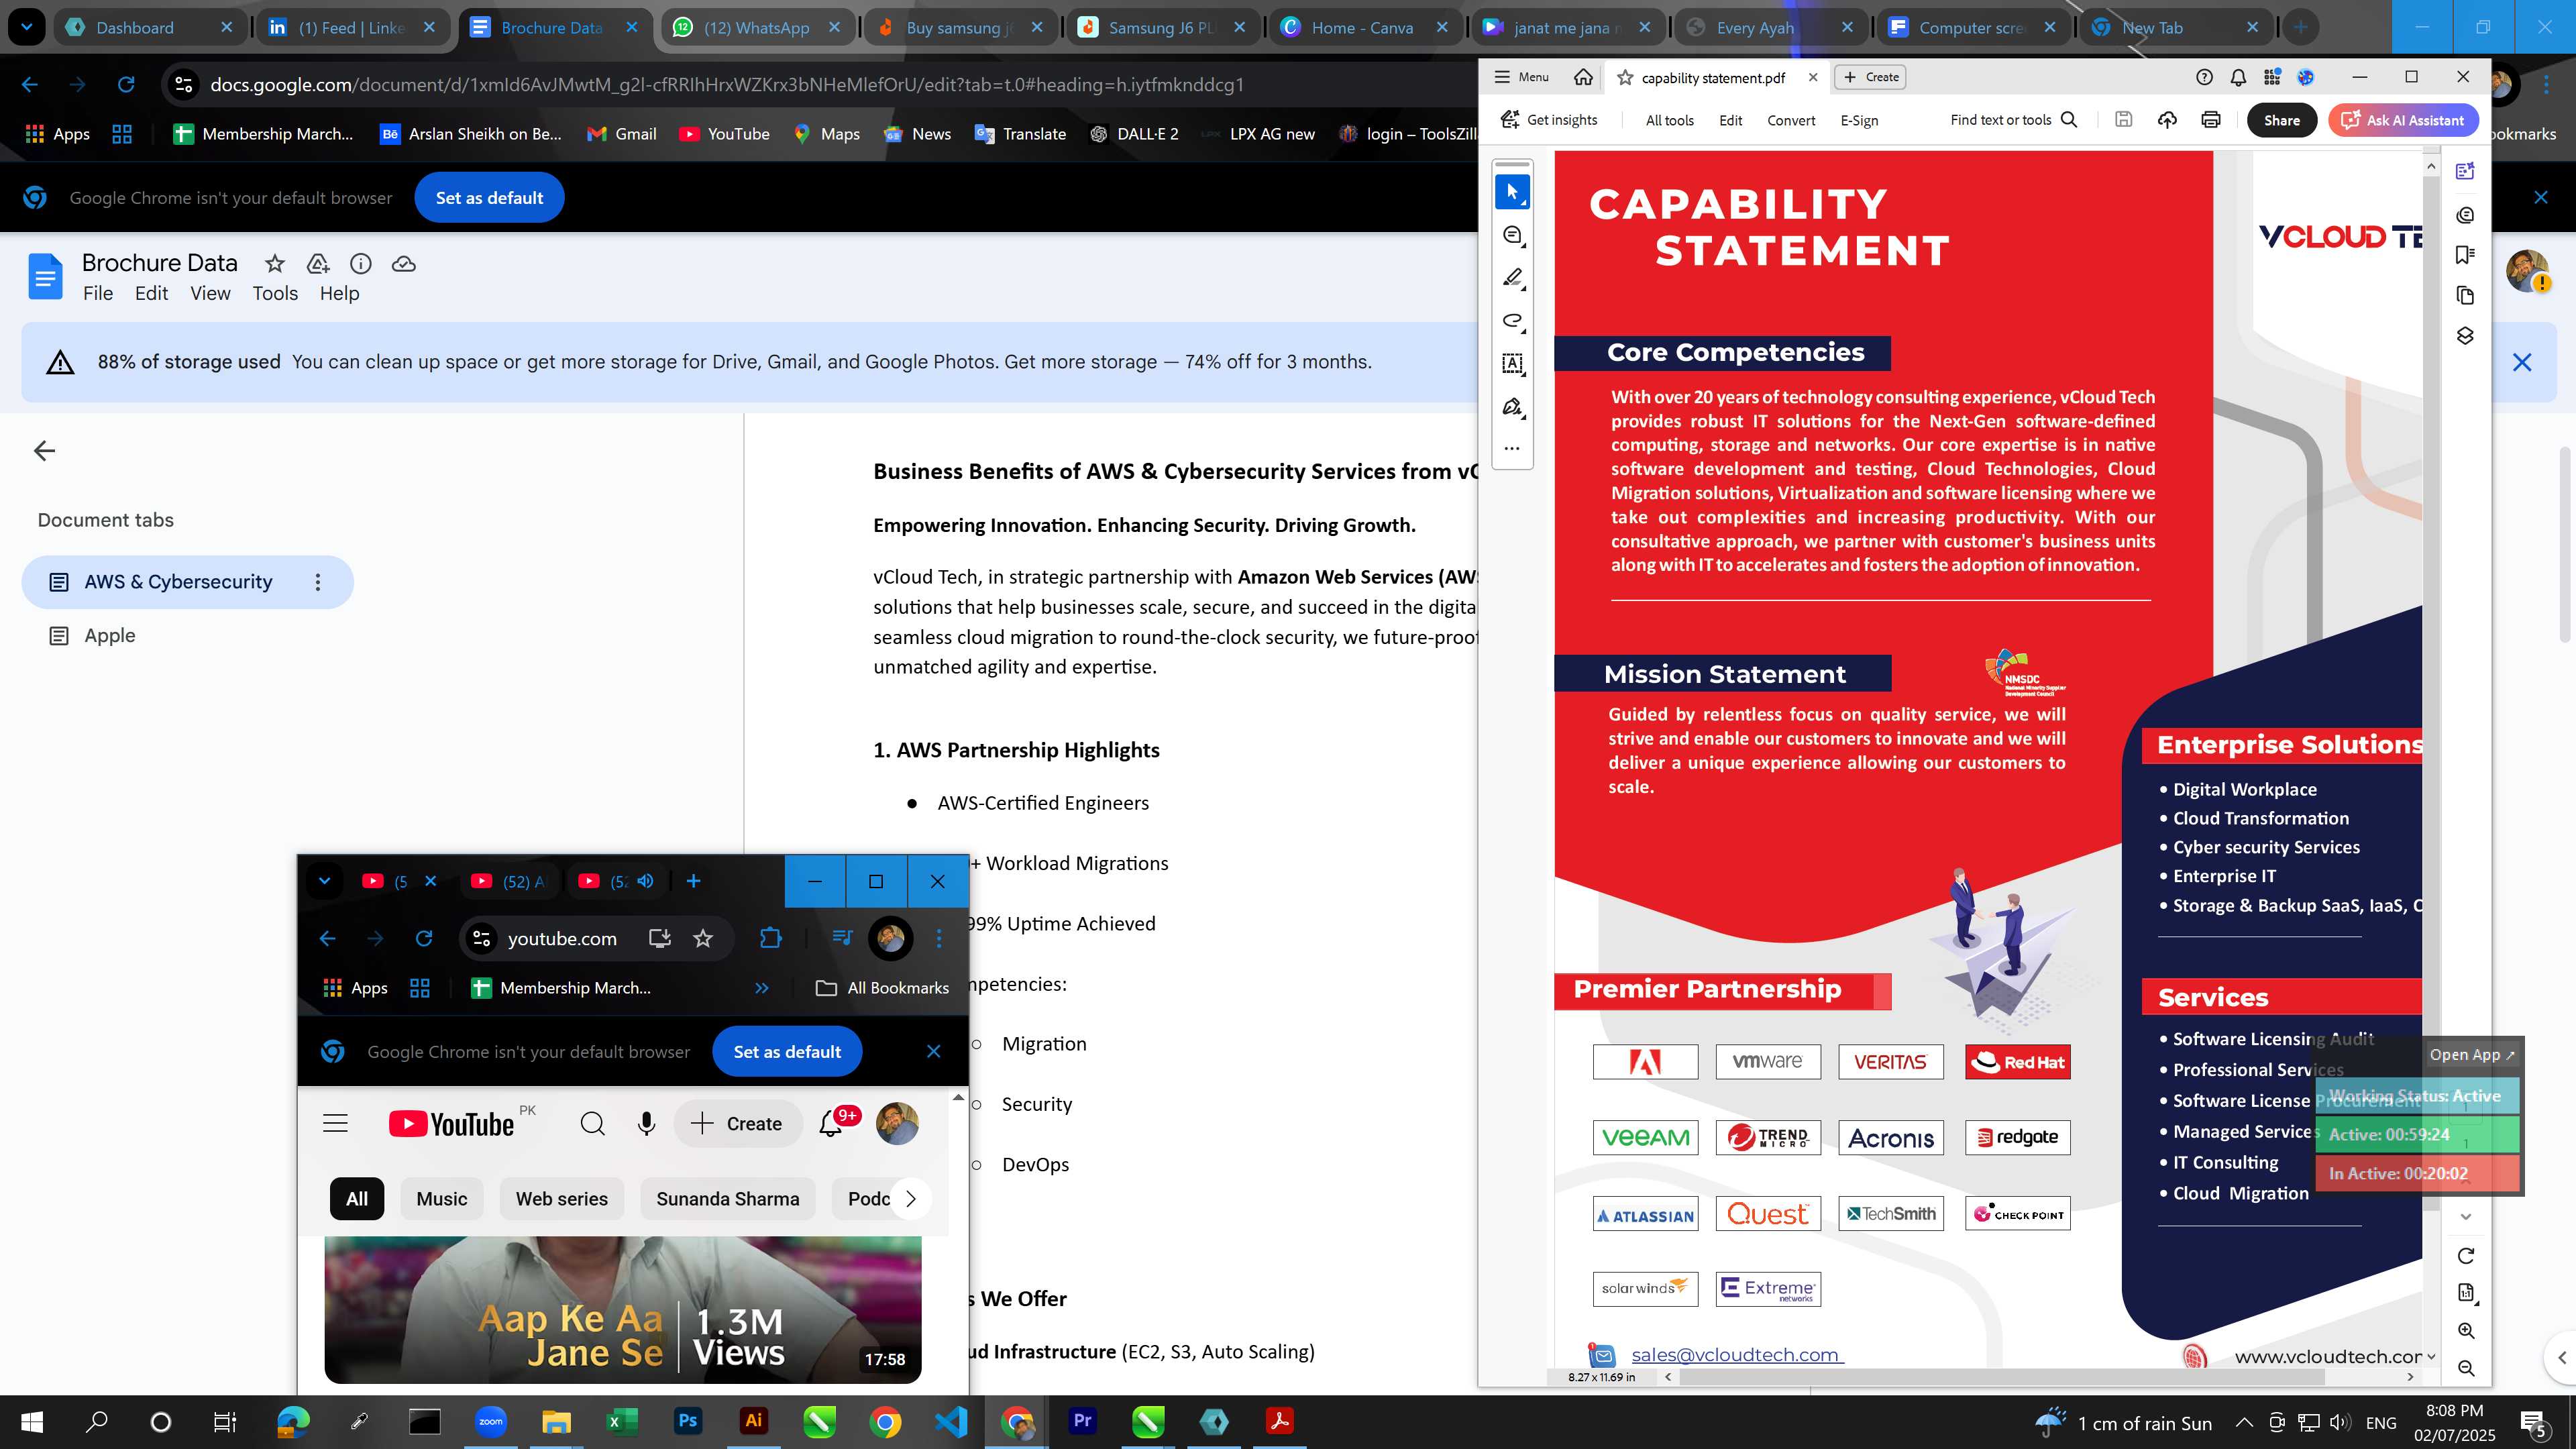Screen dimensions: 2576x1449
Task: Click the Acrobat Home icon
Action: [x=1583, y=77]
